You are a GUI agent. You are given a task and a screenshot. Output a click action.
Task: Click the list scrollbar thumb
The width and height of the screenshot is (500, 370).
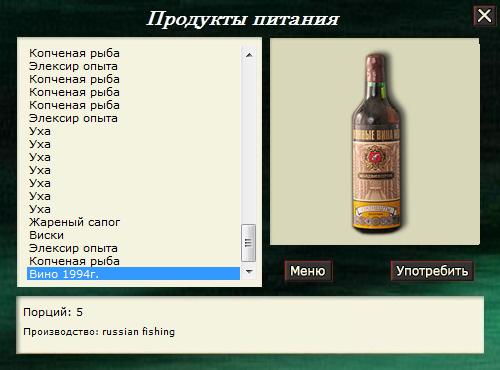249,243
